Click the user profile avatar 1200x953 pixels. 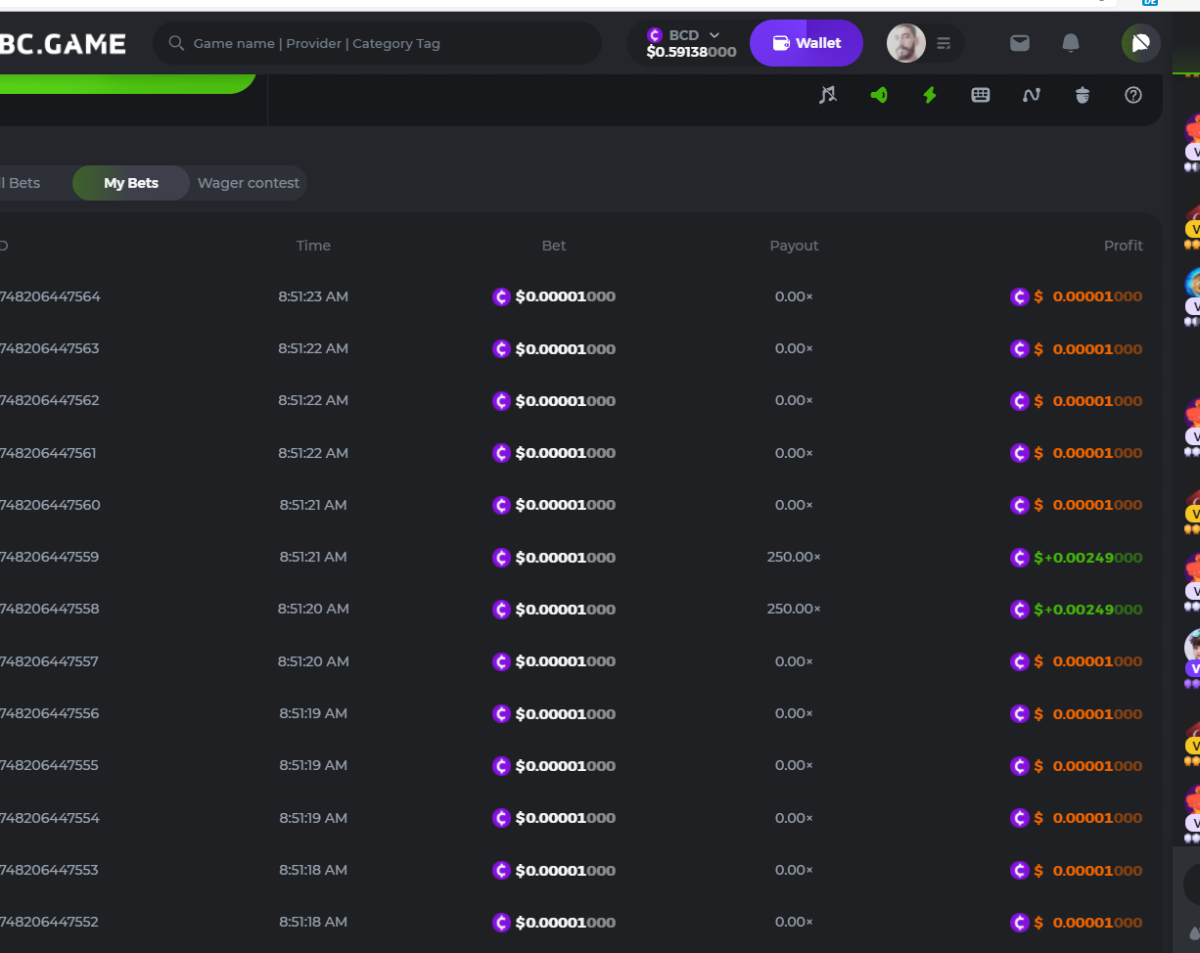[x=906, y=43]
